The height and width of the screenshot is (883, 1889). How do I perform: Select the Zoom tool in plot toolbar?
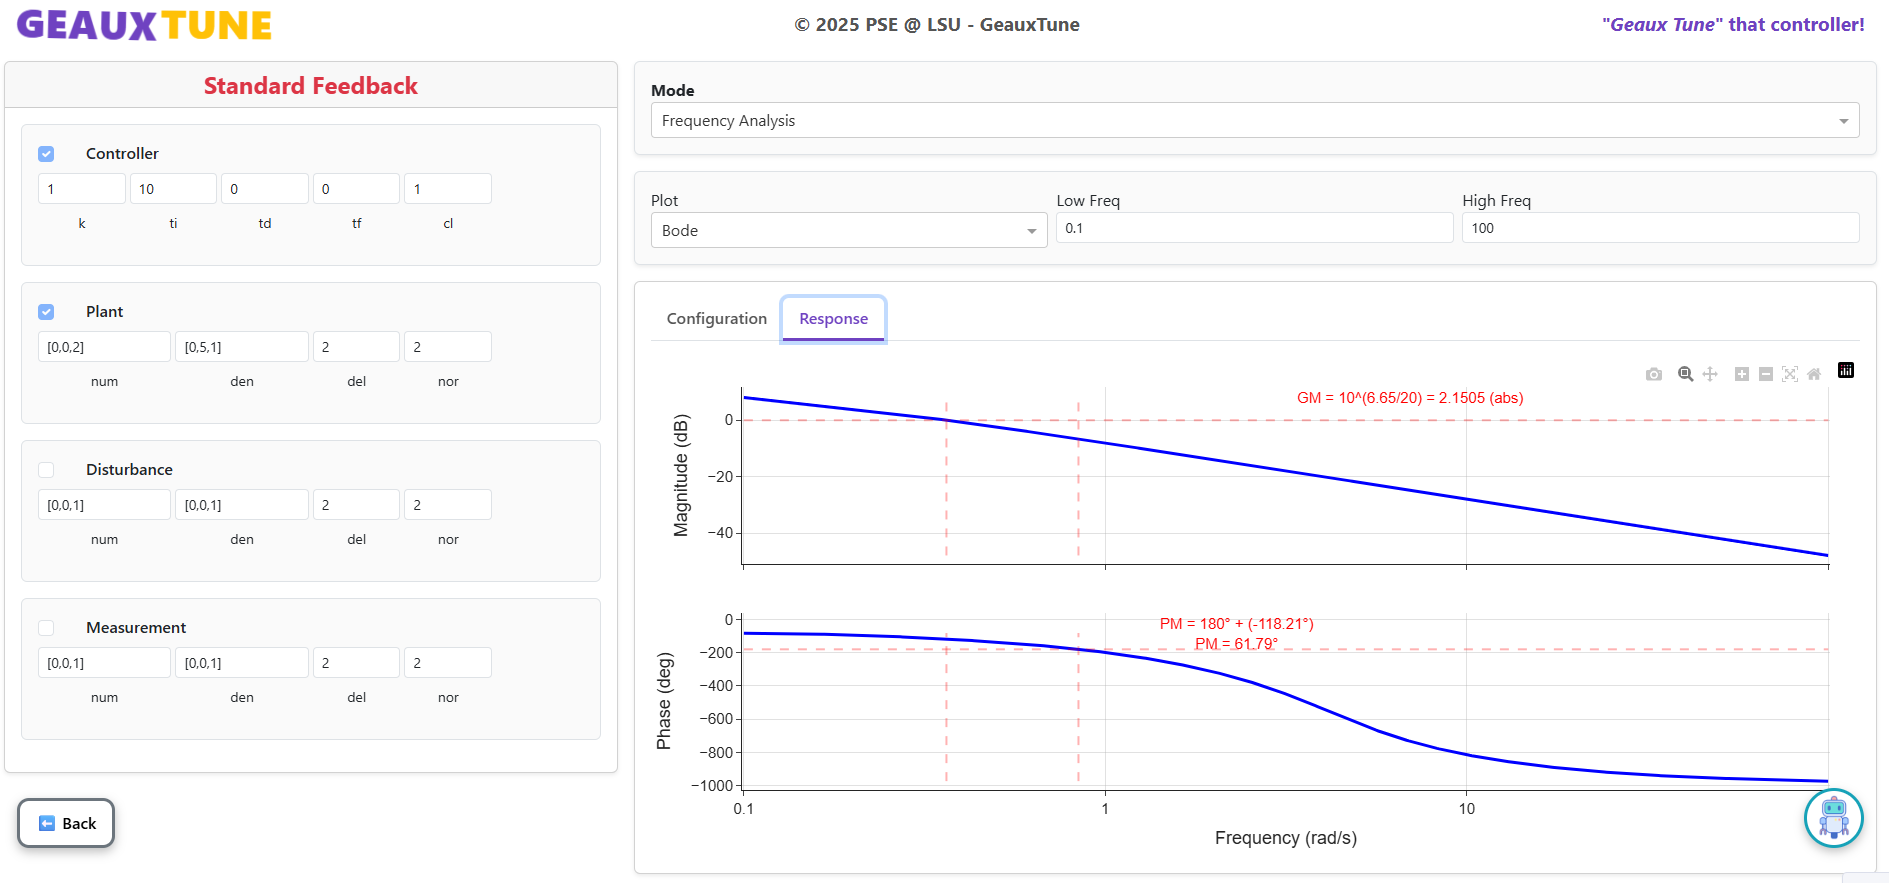coord(1685,374)
